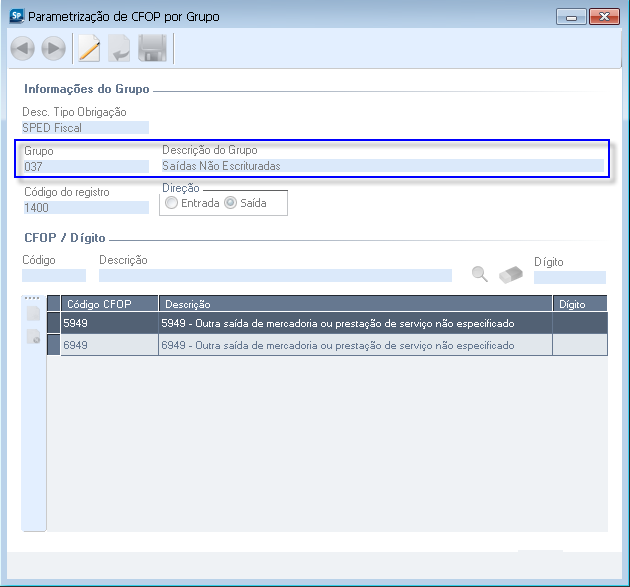Click row selector for the 6949 row

(x=53, y=345)
